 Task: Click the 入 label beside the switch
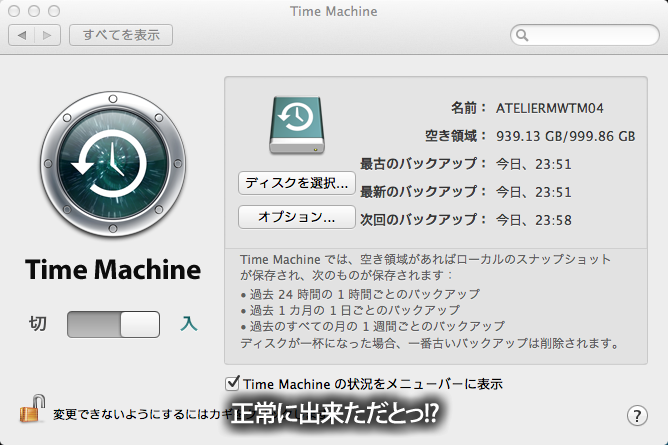point(188,324)
